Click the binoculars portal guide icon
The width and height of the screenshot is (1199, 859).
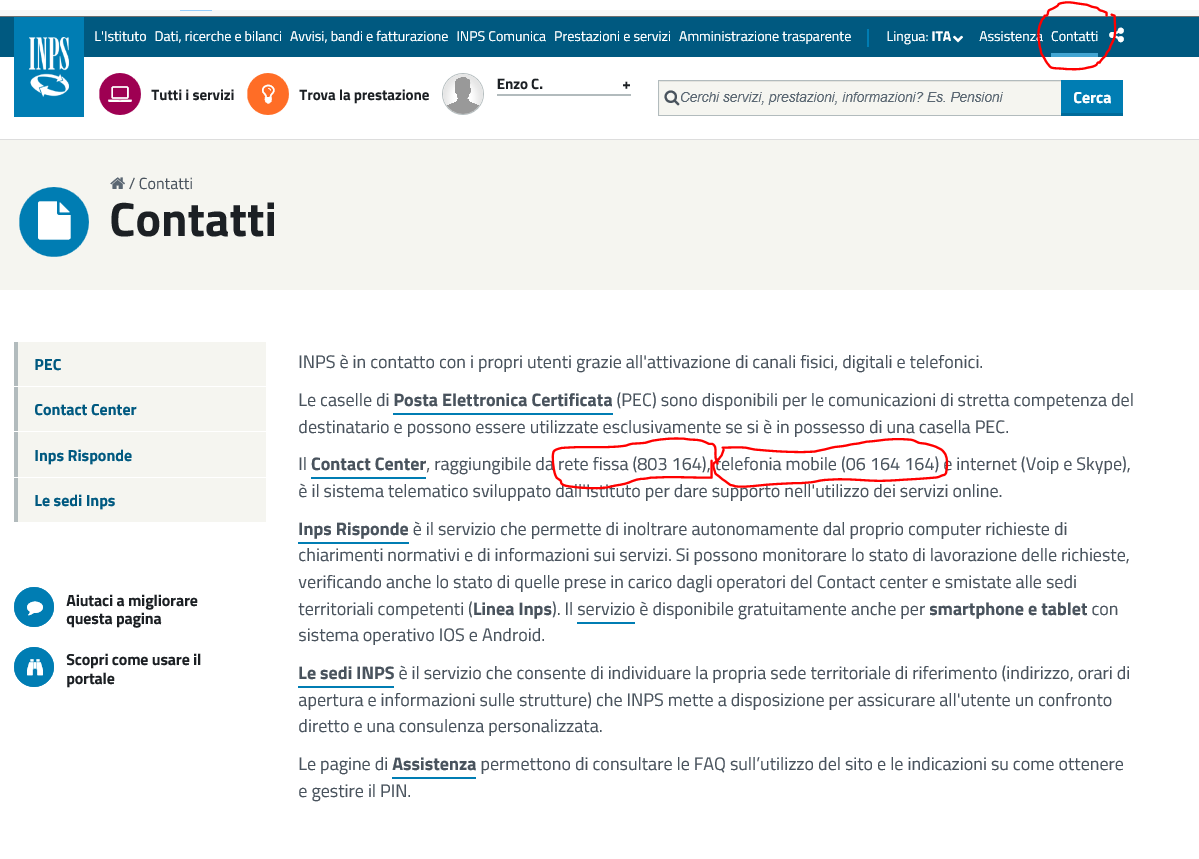pyautogui.click(x=34, y=668)
